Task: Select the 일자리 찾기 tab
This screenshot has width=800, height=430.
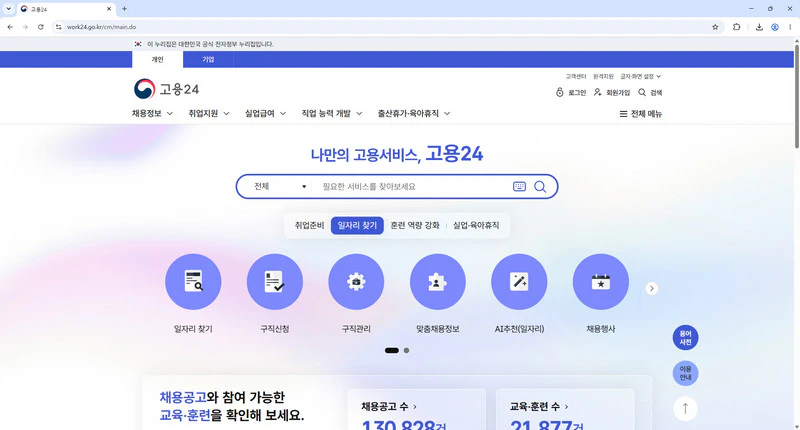Action: tap(357, 225)
